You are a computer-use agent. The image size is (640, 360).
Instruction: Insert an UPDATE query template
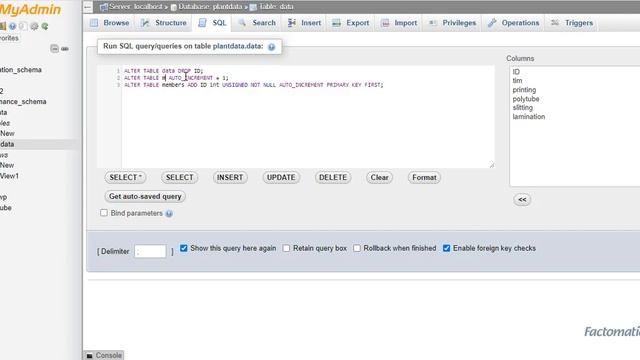coord(281,178)
